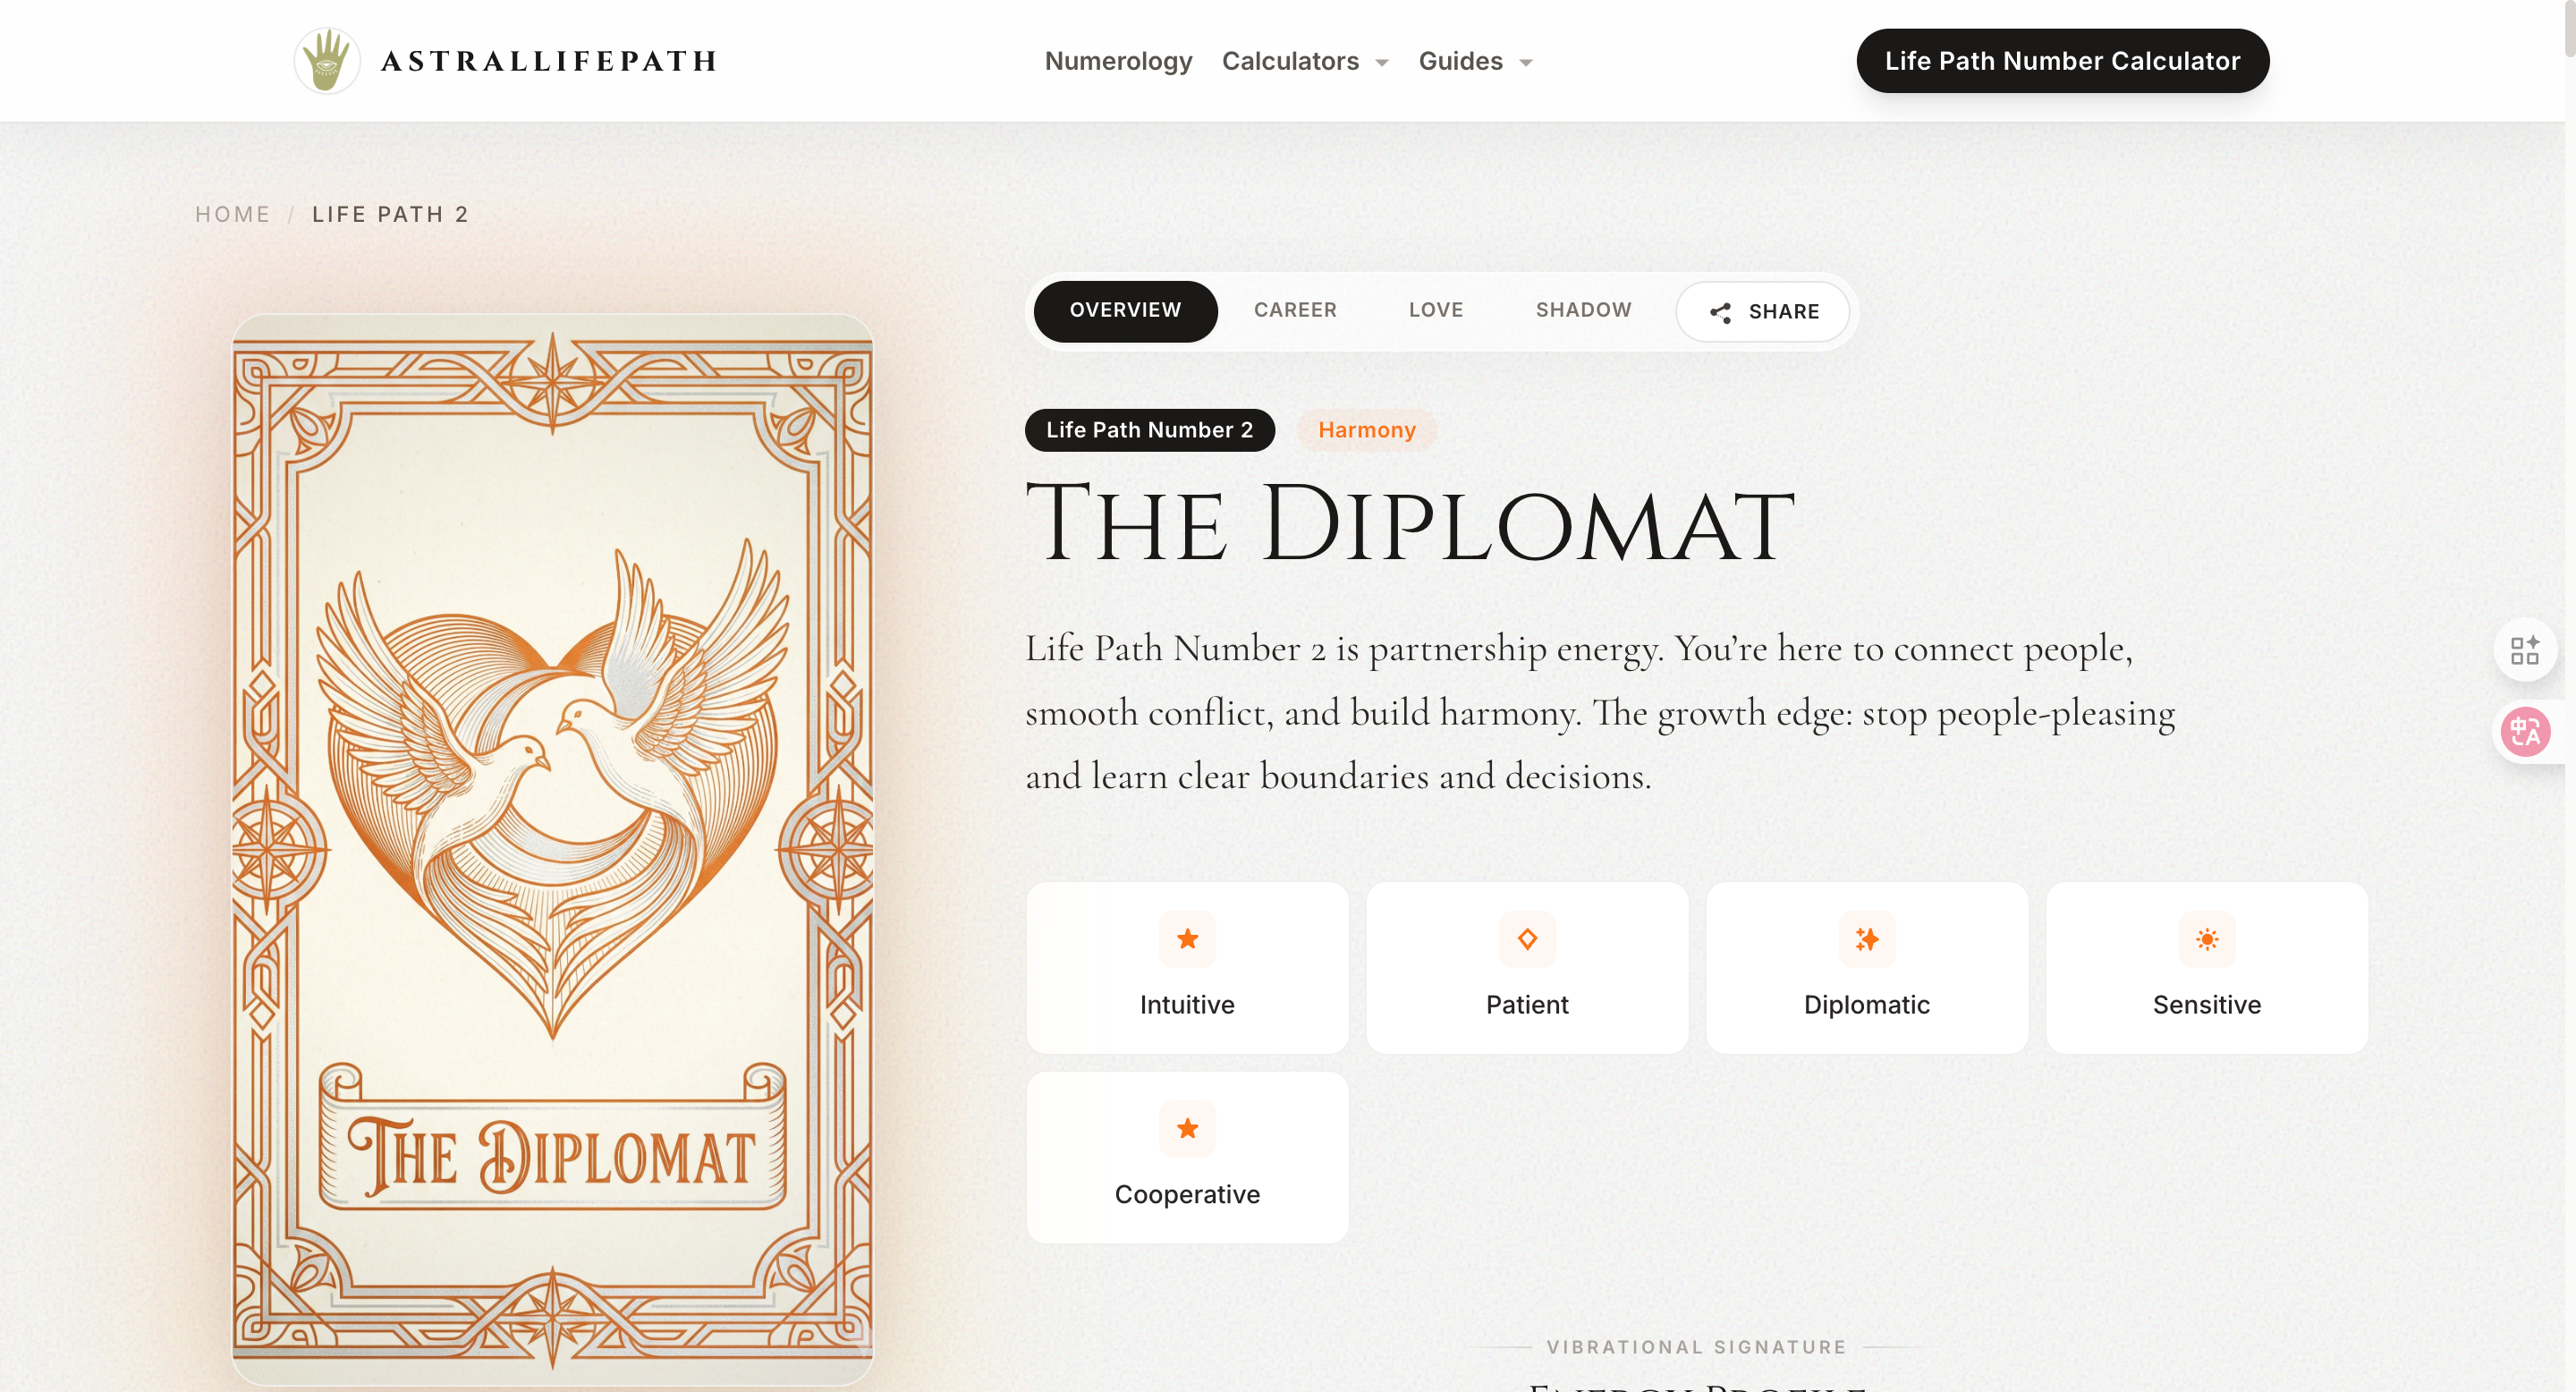Expand the Guides dropdown menu

[x=1475, y=61]
